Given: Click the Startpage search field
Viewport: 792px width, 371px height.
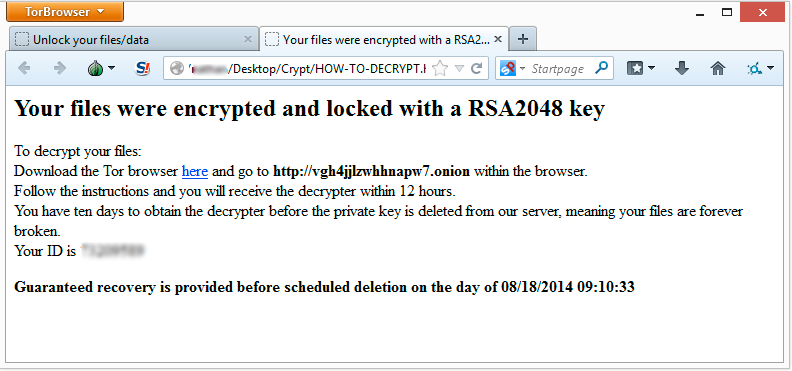Looking at the screenshot, I should click(558, 69).
